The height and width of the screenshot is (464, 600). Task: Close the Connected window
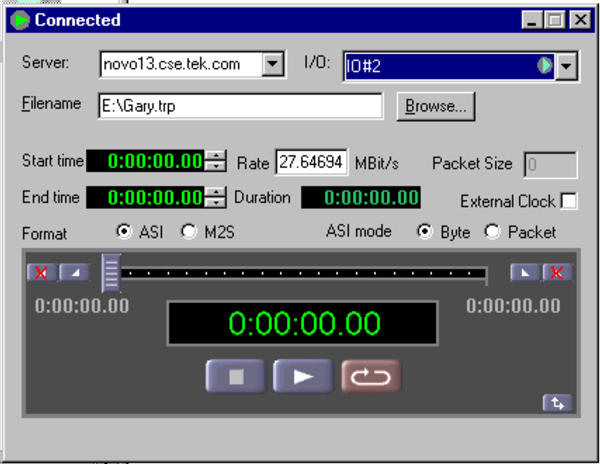(580, 20)
